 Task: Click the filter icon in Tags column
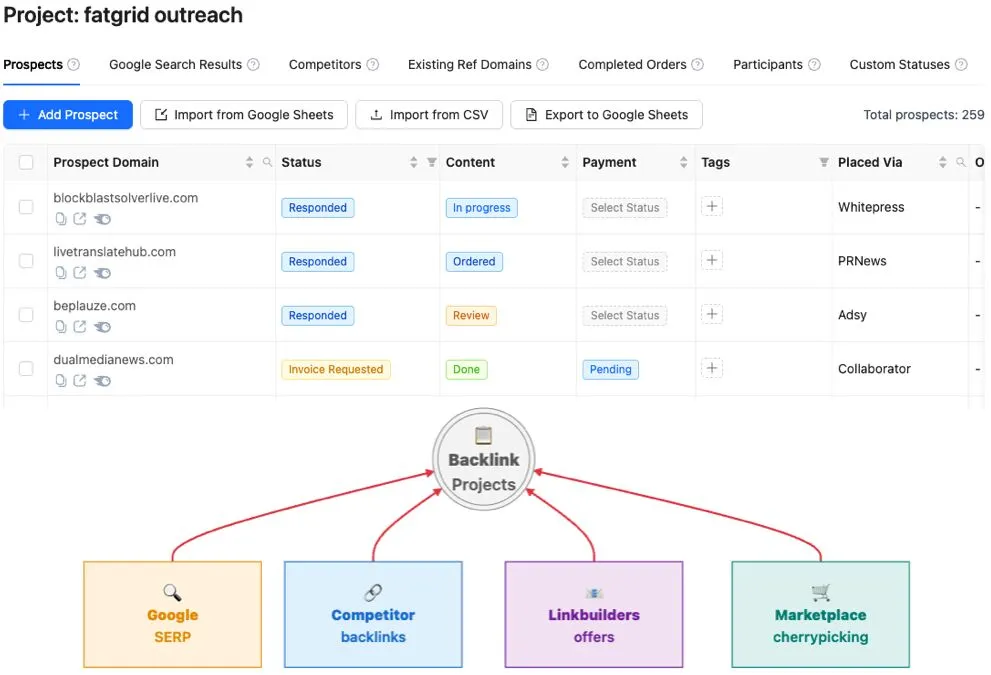tap(824, 163)
